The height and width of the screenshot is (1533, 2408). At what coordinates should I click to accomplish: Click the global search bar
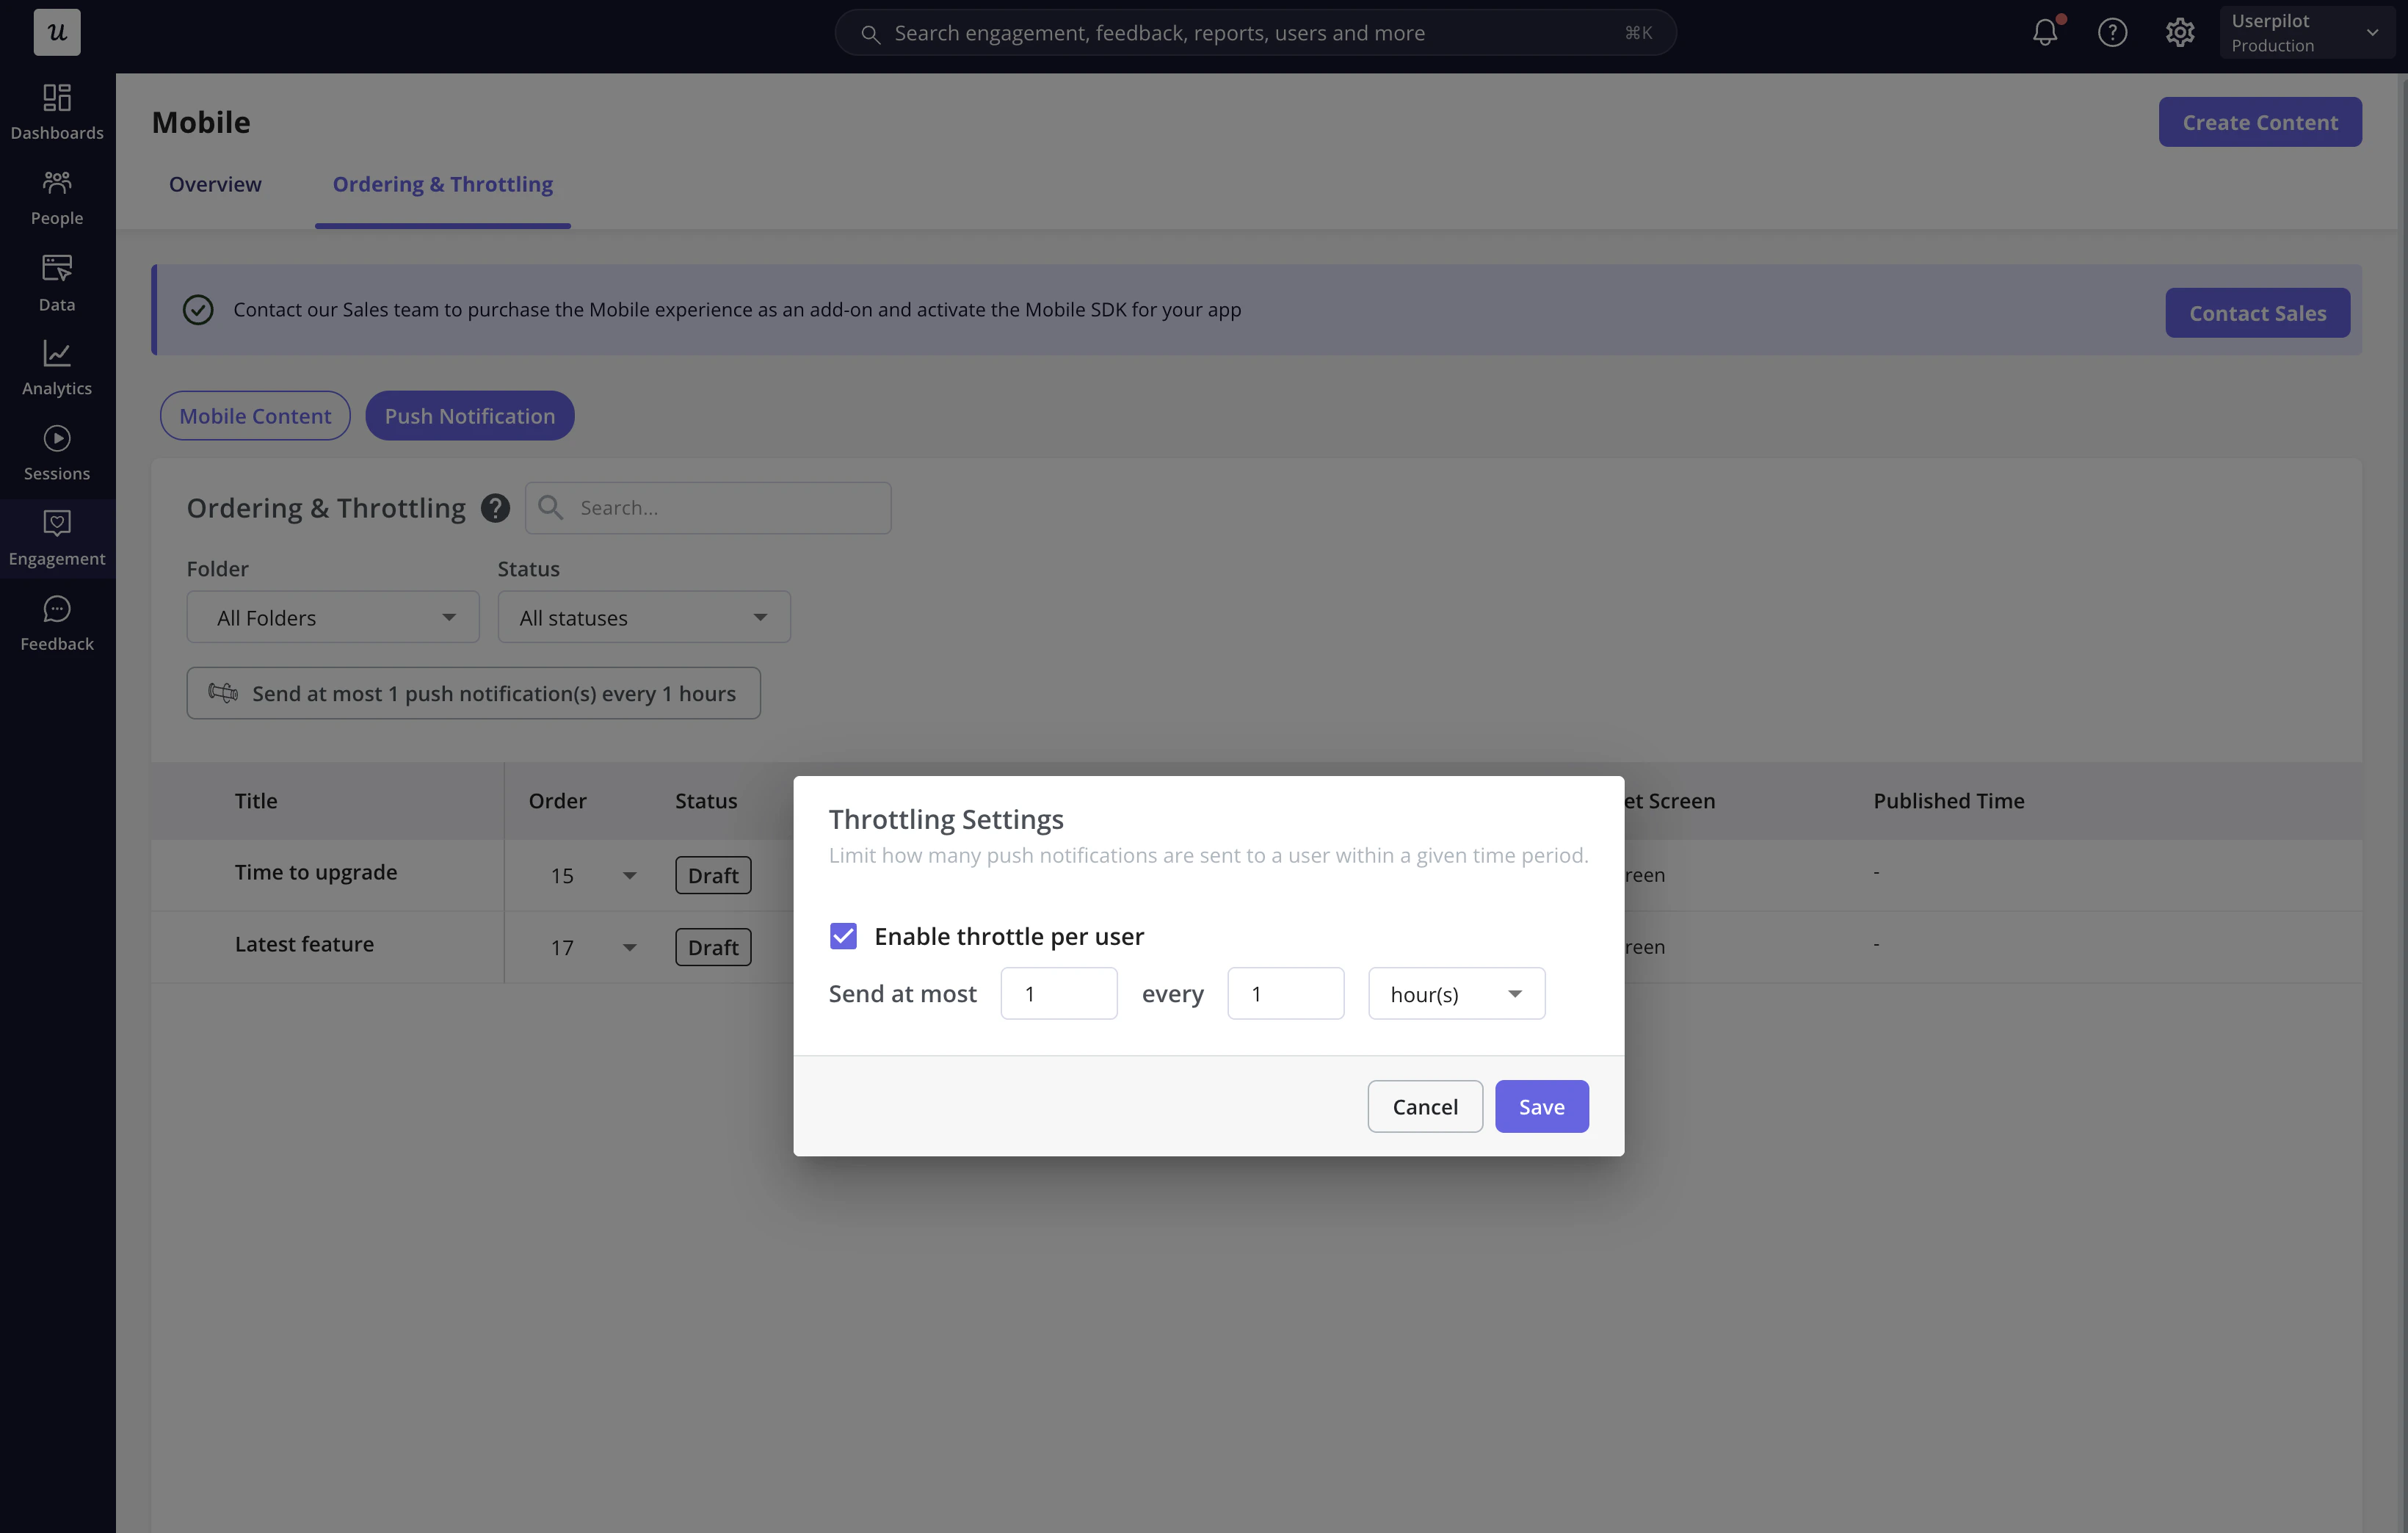tap(1255, 33)
